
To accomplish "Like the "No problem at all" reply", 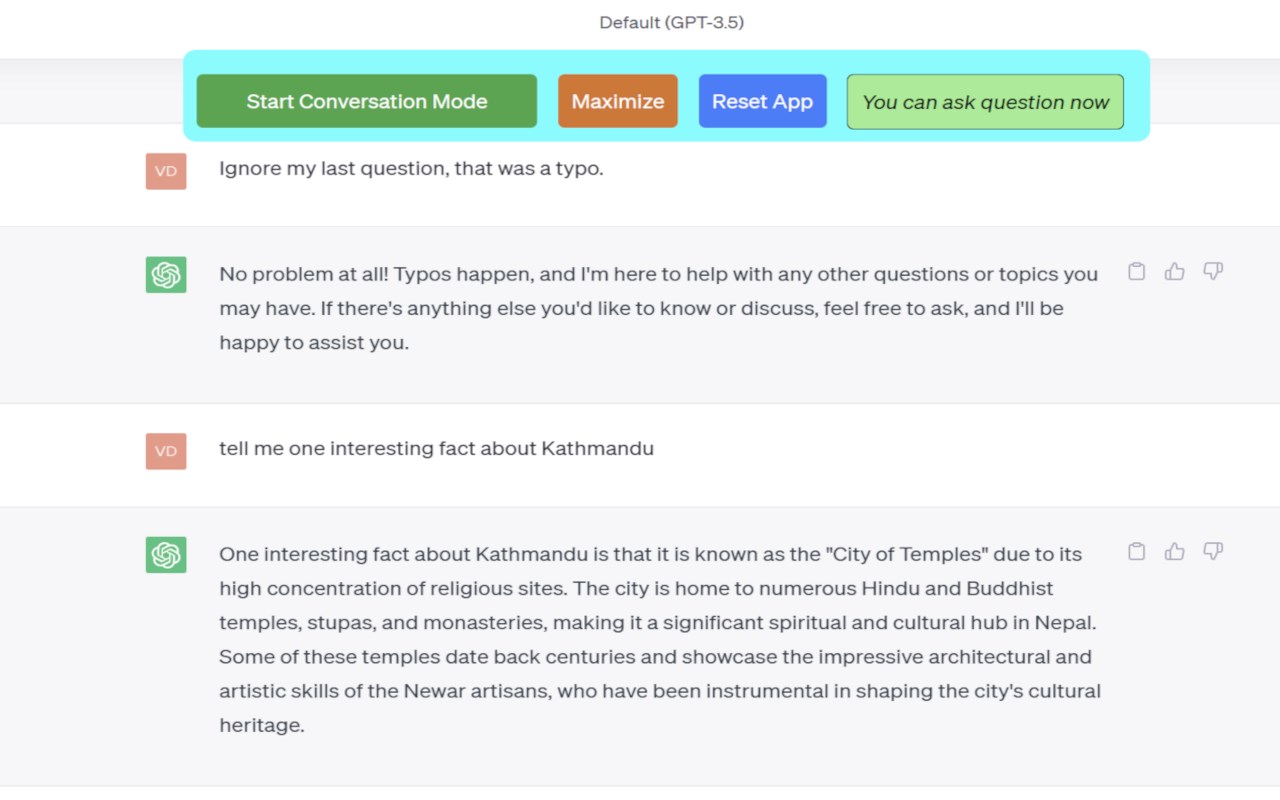I will [x=1174, y=271].
